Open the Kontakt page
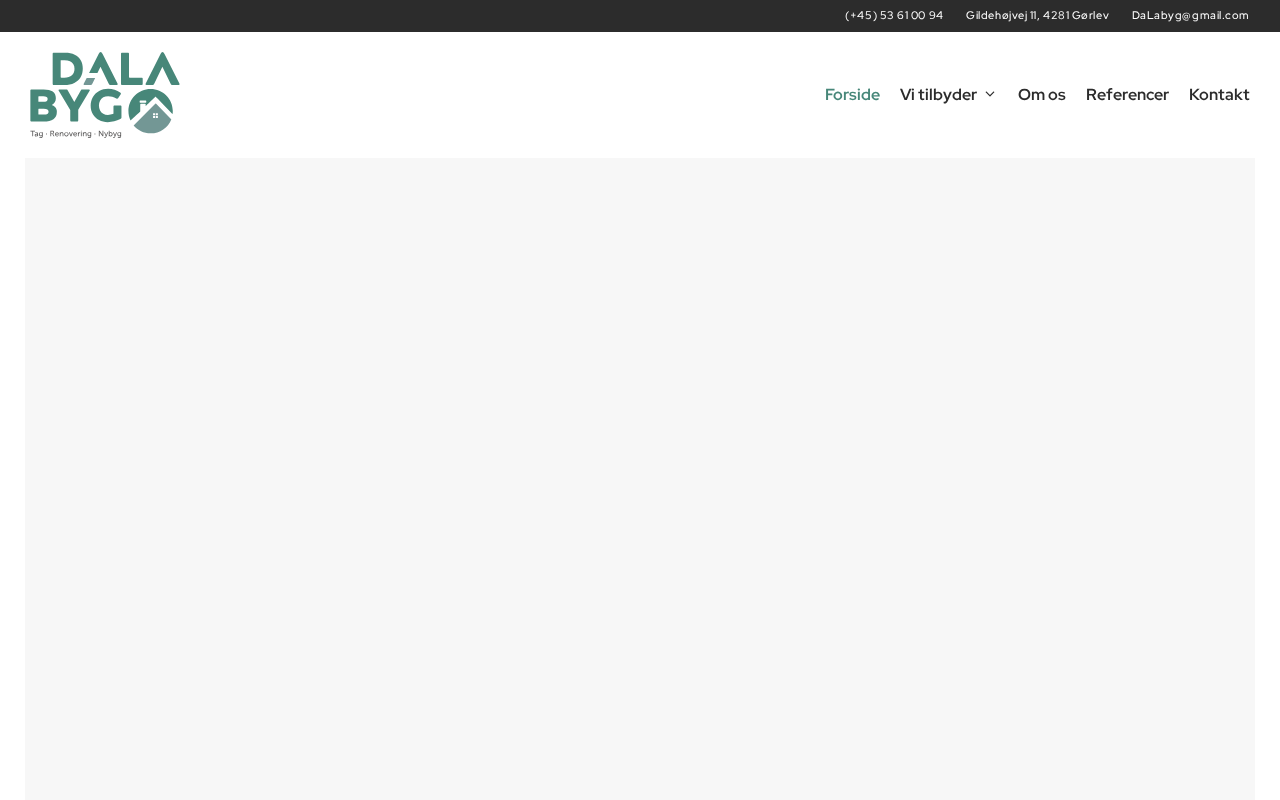Image resolution: width=1280 pixels, height=800 pixels. (x=1219, y=95)
